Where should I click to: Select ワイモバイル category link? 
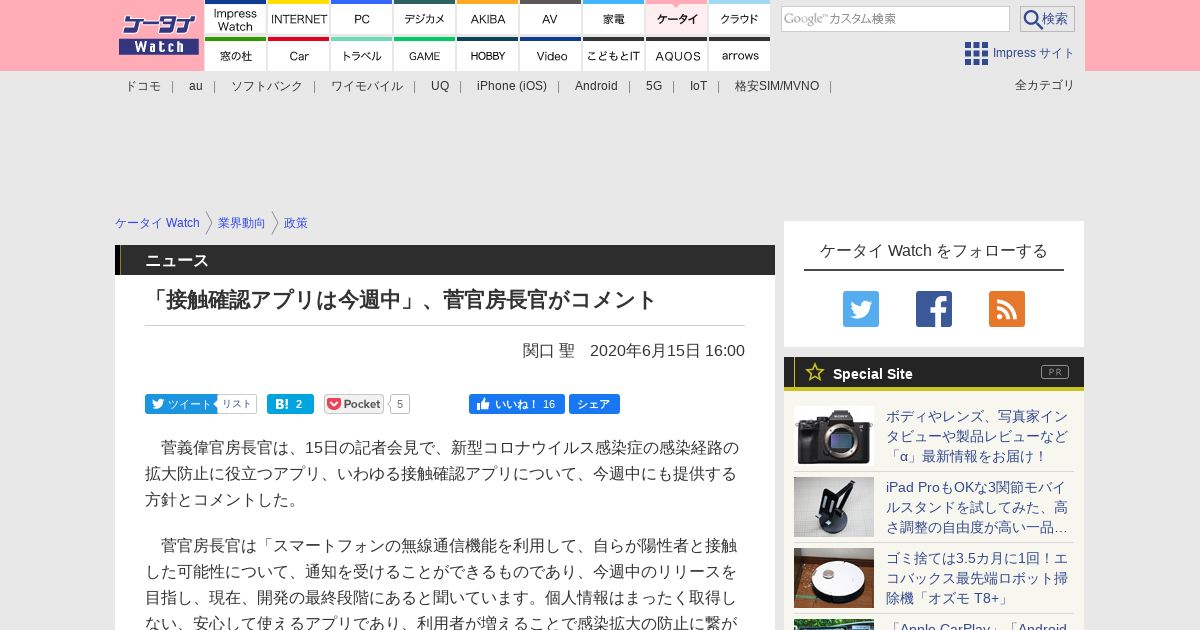pyautogui.click(x=367, y=86)
